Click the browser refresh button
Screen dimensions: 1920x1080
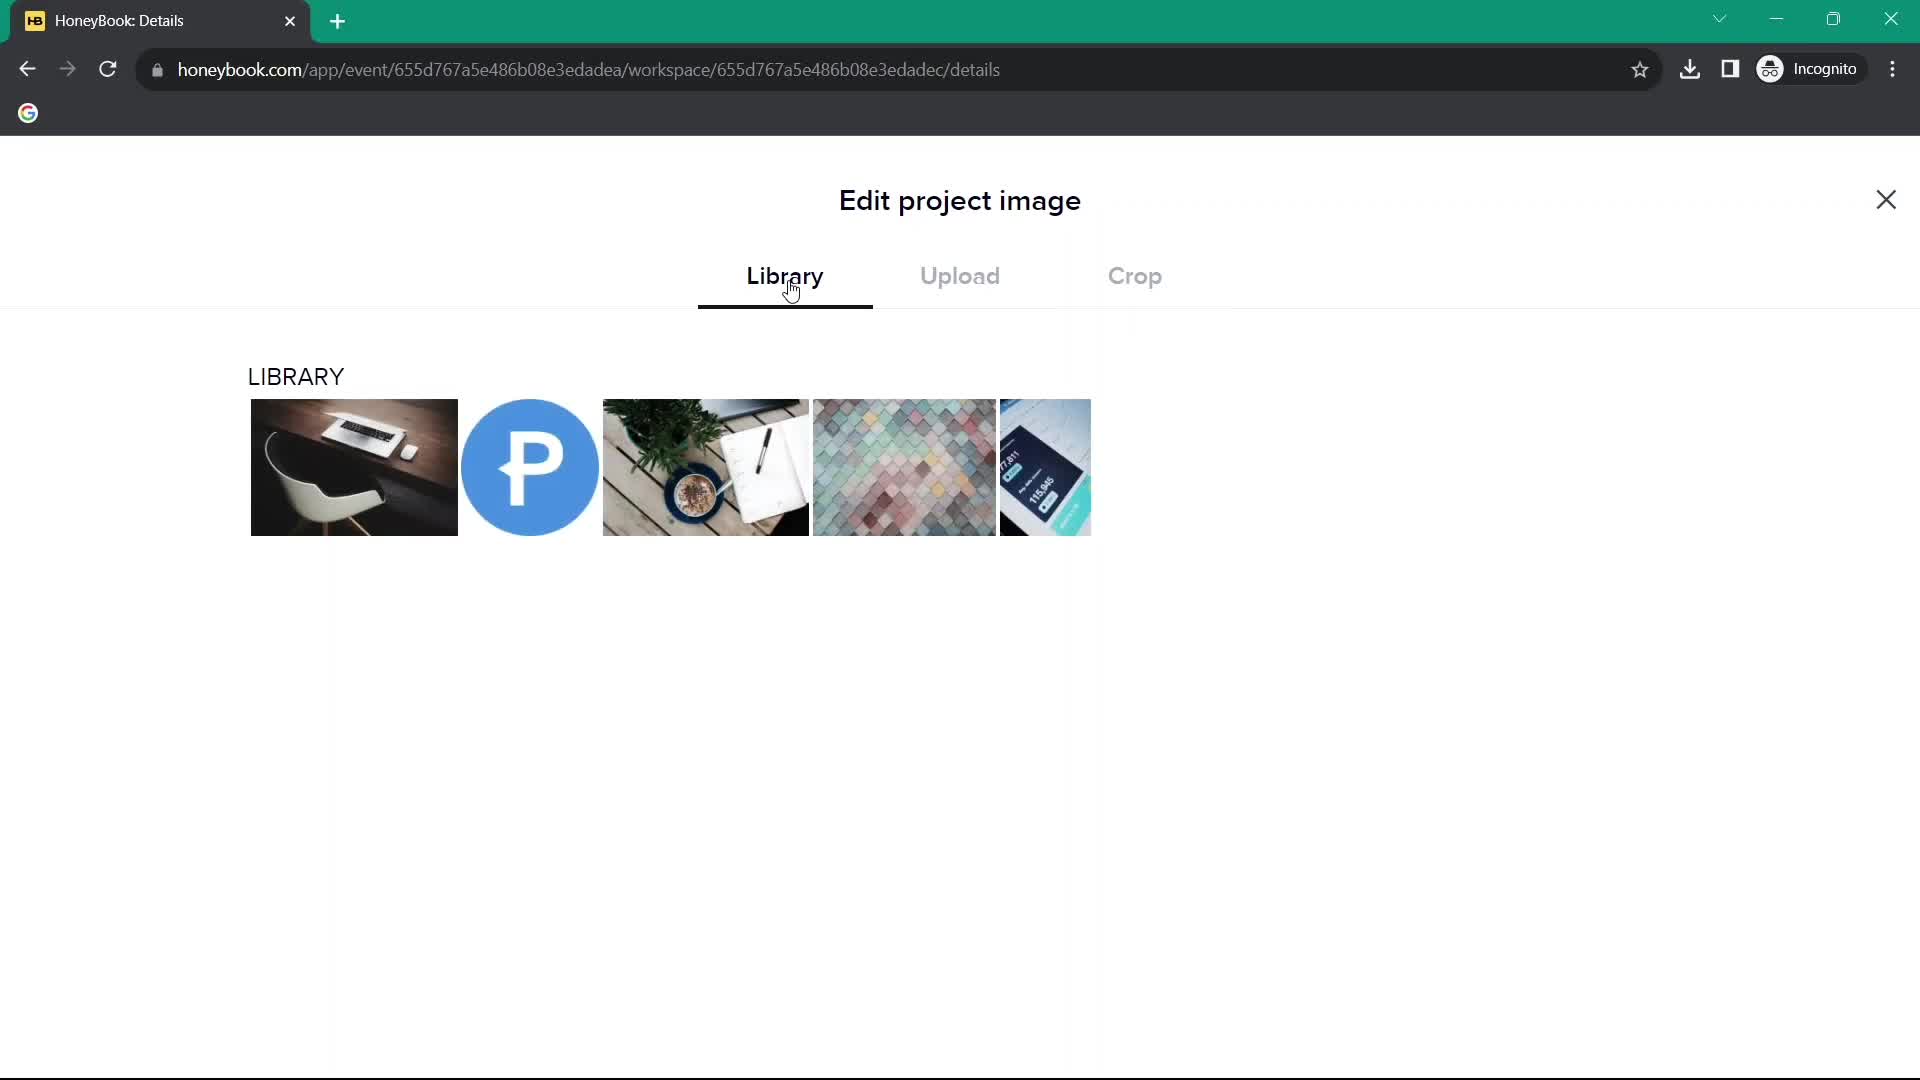108,70
